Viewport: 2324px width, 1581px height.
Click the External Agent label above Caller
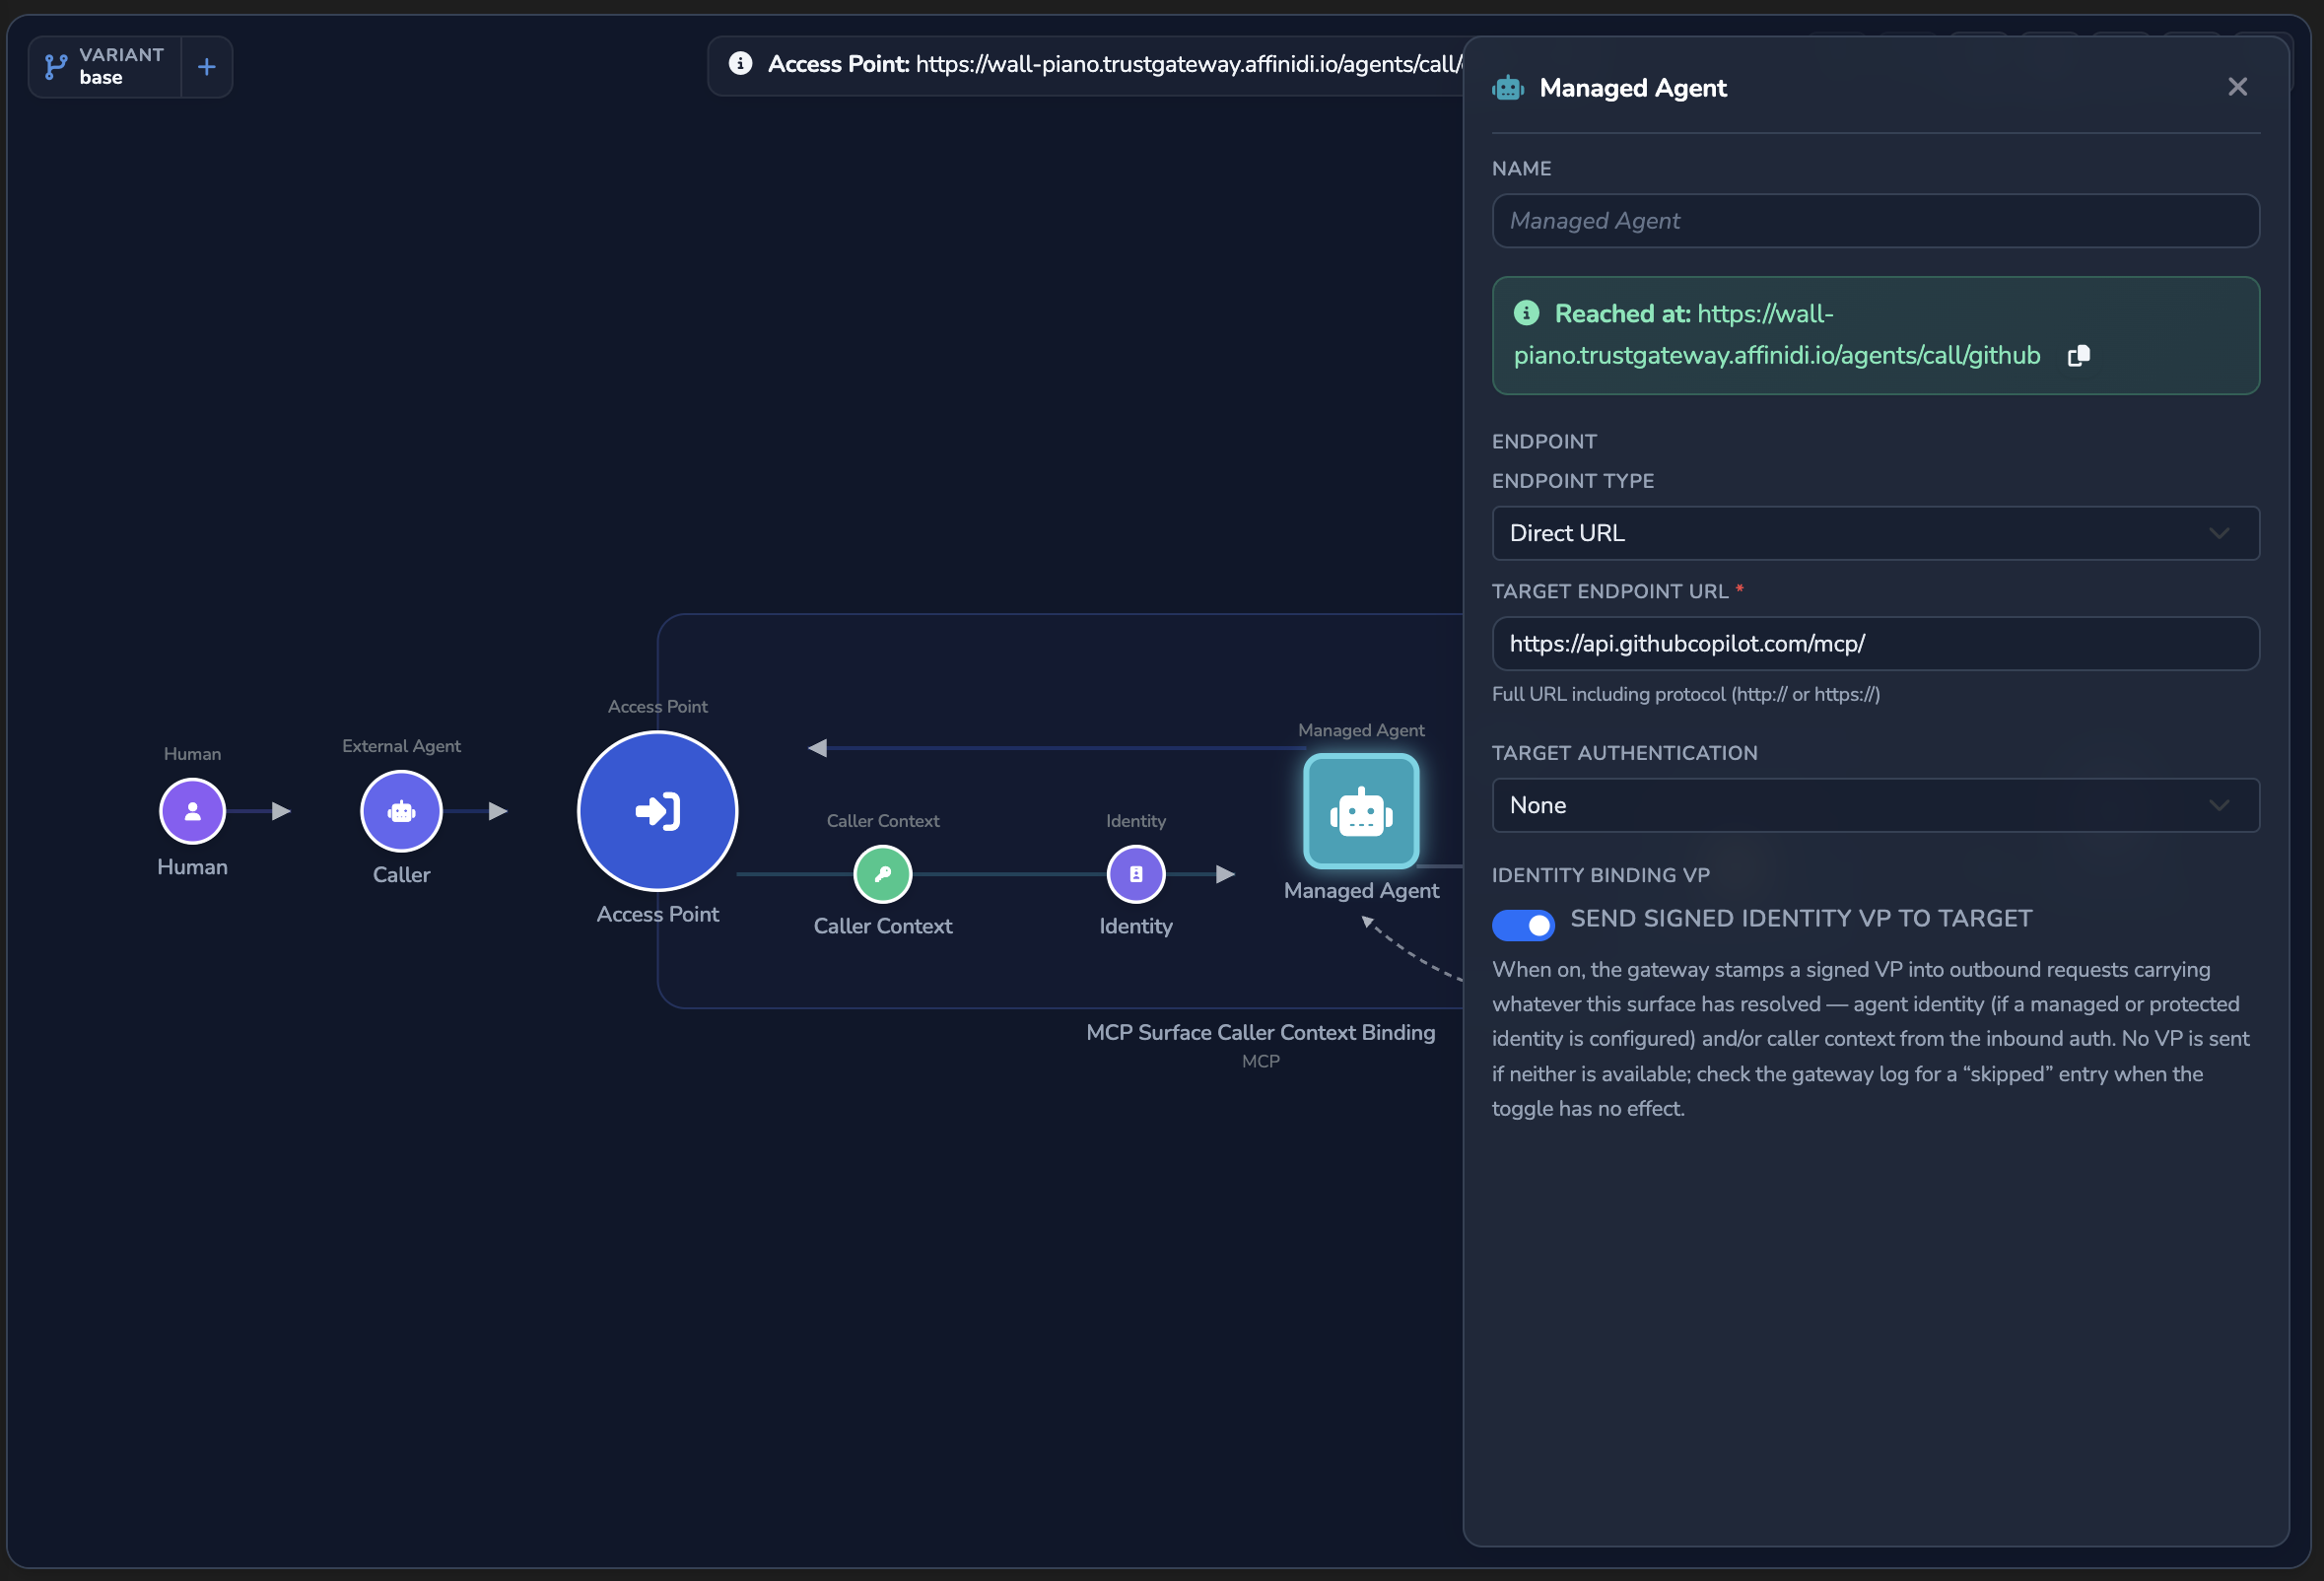[401, 746]
